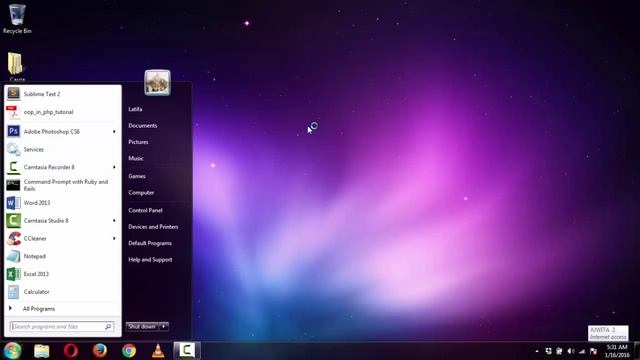Open Documents from the Start menu

tap(142, 126)
